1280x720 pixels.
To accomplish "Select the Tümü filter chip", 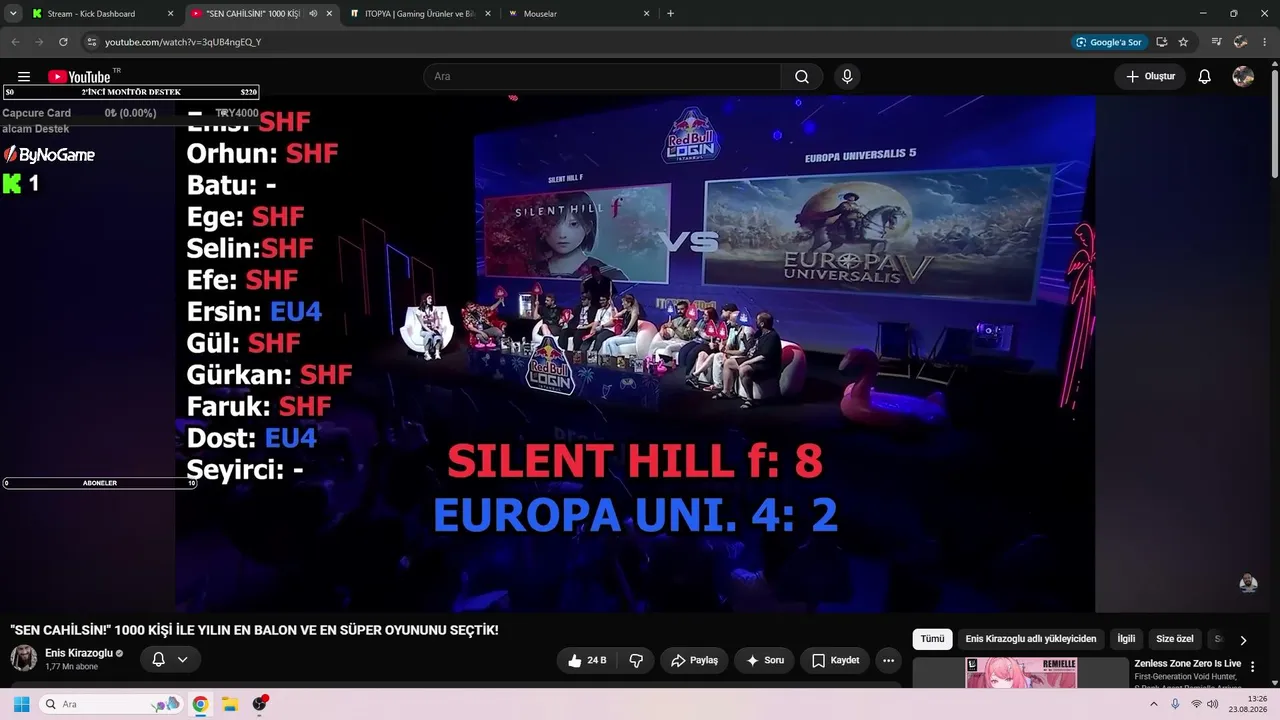I will 932,639.
